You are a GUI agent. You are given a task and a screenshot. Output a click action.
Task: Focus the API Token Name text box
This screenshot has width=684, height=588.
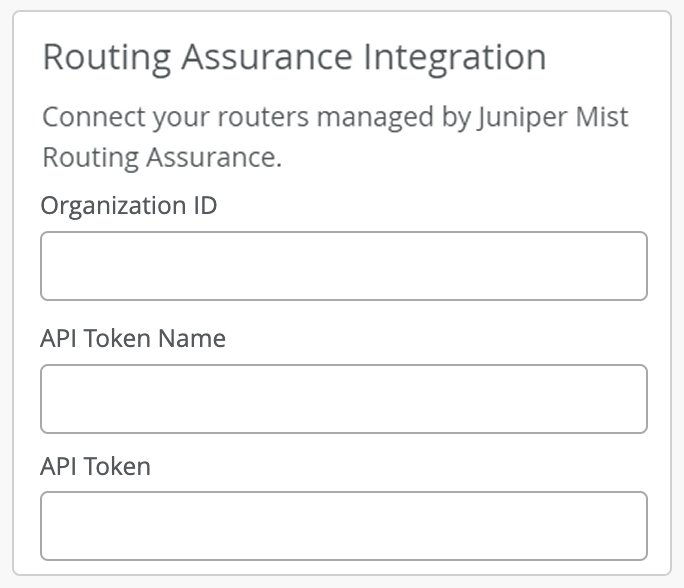click(x=343, y=399)
